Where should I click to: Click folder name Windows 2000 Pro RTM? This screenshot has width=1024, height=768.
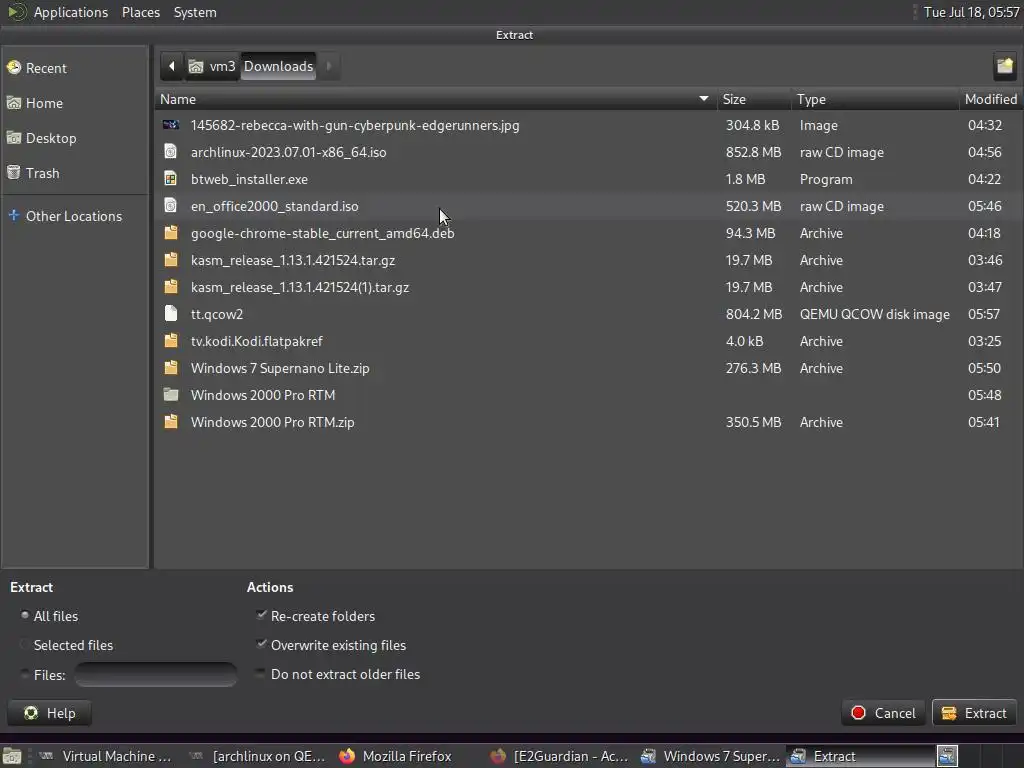coord(263,395)
